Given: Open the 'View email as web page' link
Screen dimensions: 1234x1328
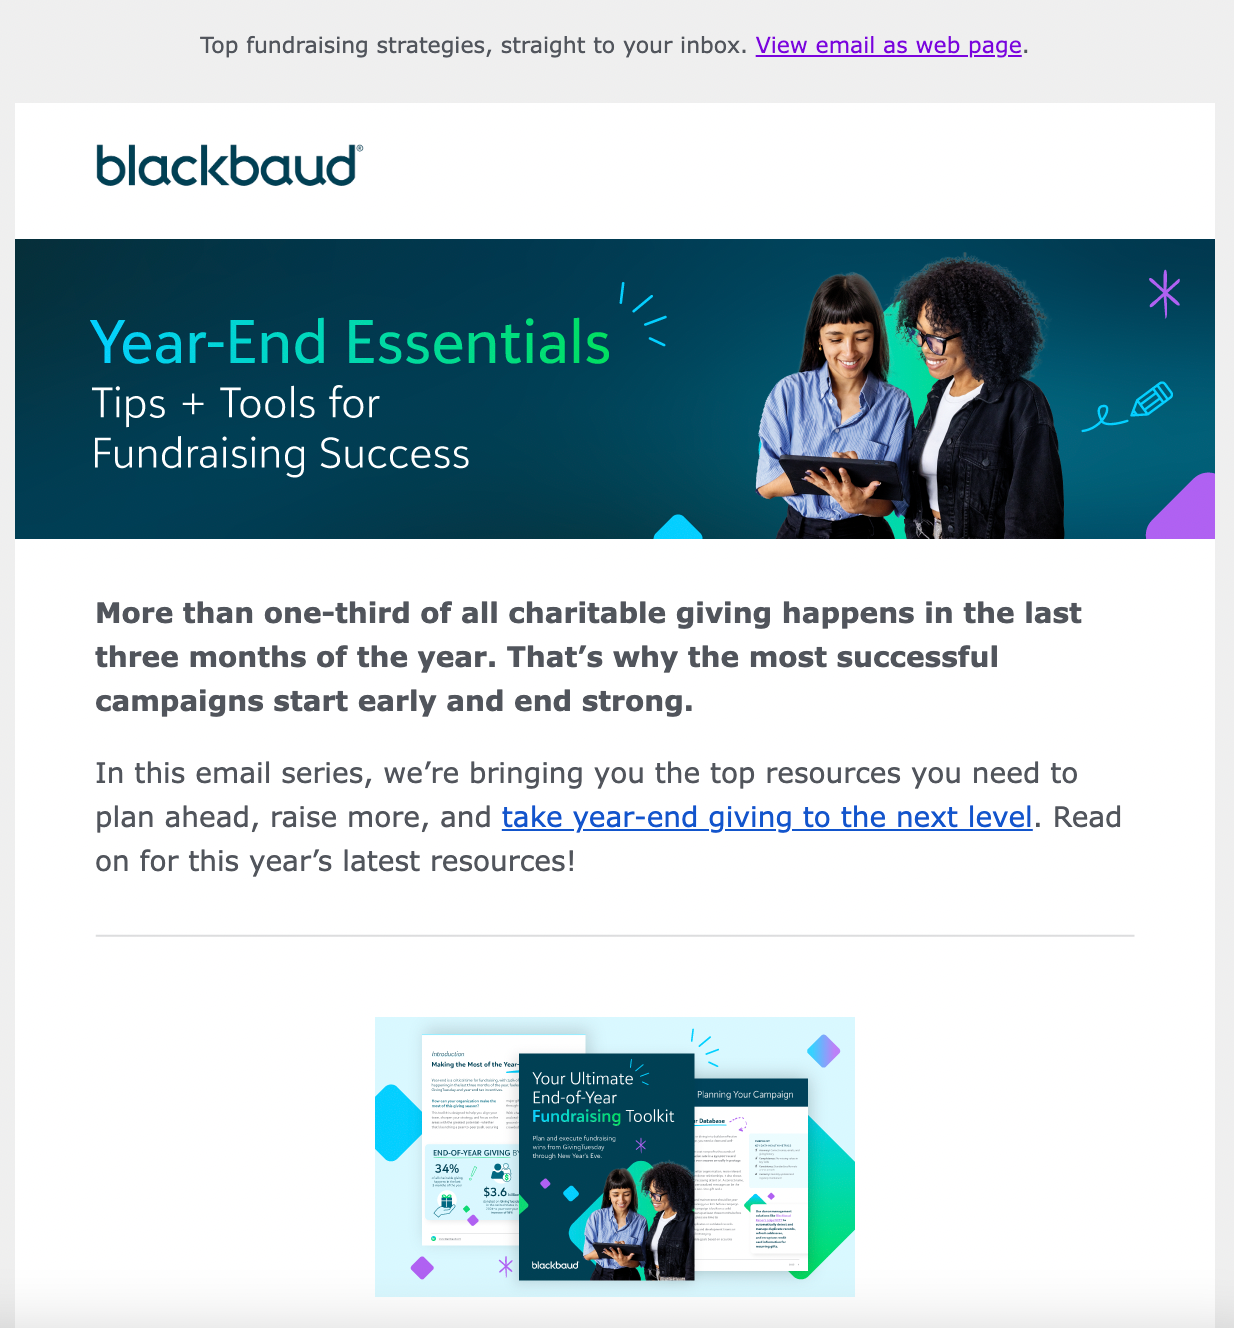Looking at the screenshot, I should (x=888, y=46).
